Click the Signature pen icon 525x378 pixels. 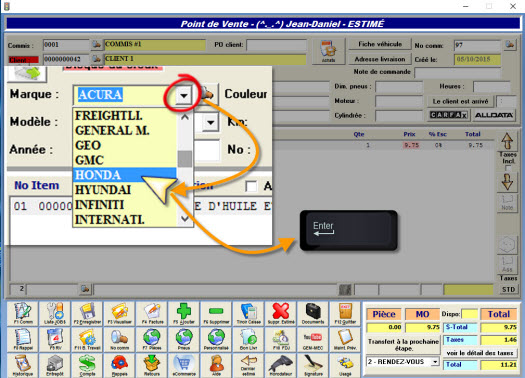click(313, 365)
